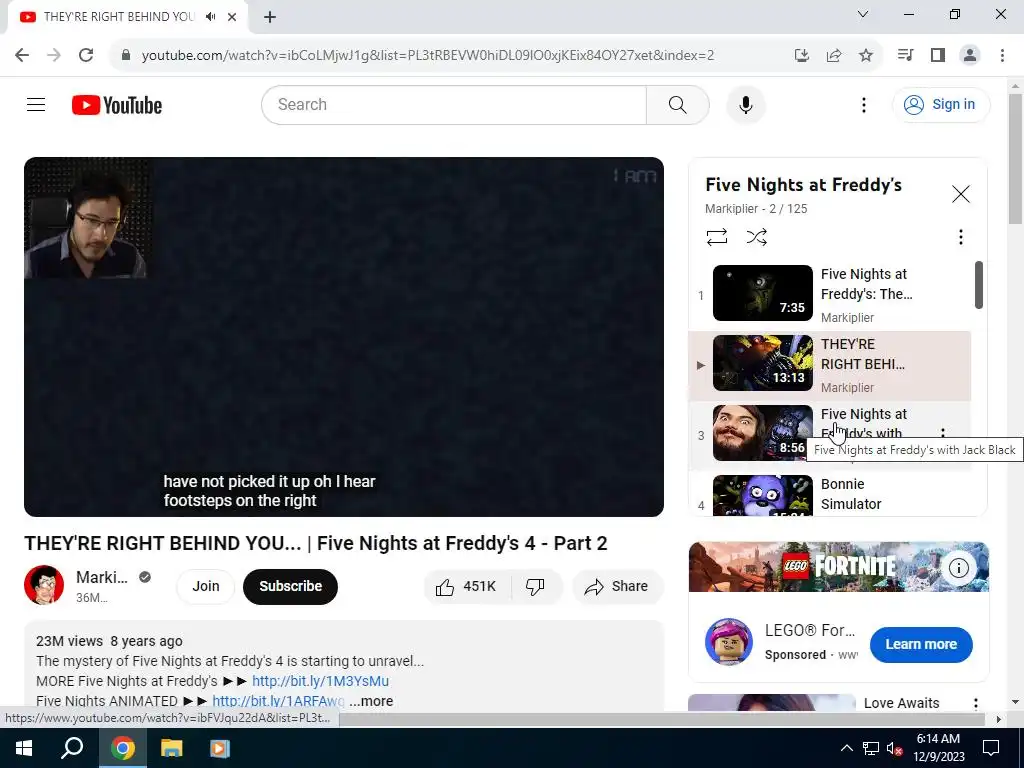Share the video
This screenshot has width=1024, height=768.
click(617, 586)
